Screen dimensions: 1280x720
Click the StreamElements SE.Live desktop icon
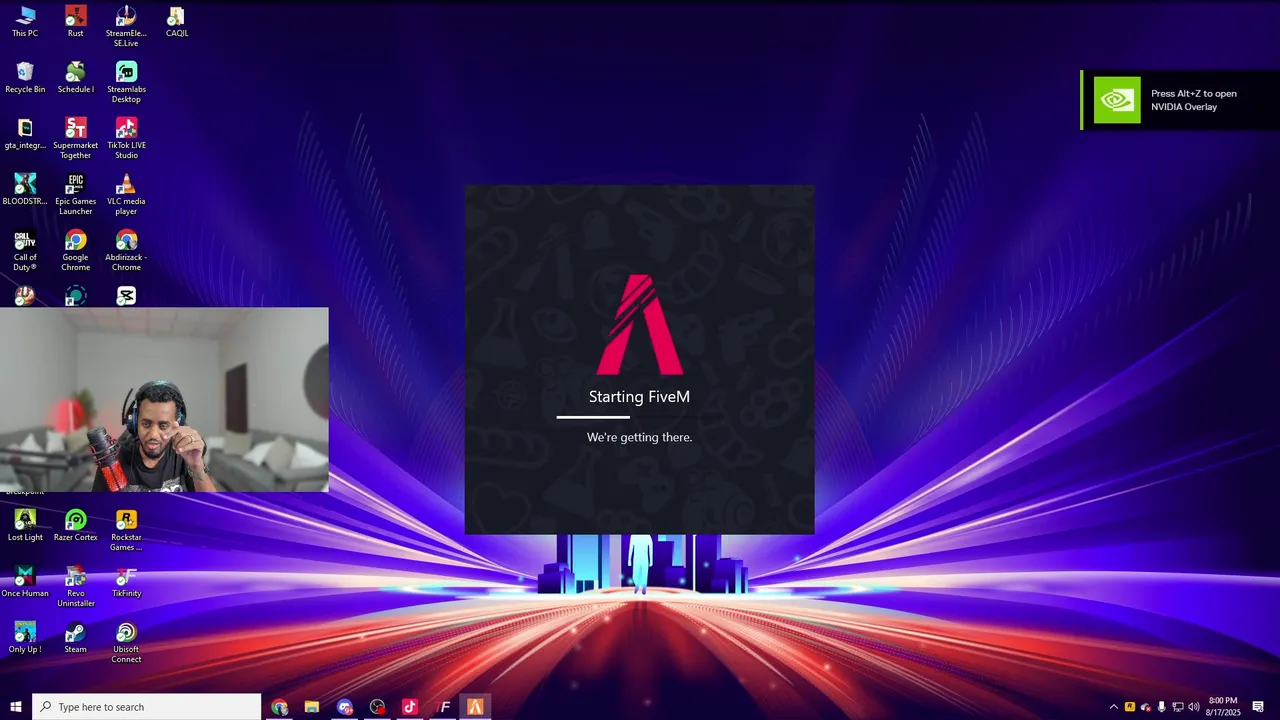pyautogui.click(x=126, y=27)
